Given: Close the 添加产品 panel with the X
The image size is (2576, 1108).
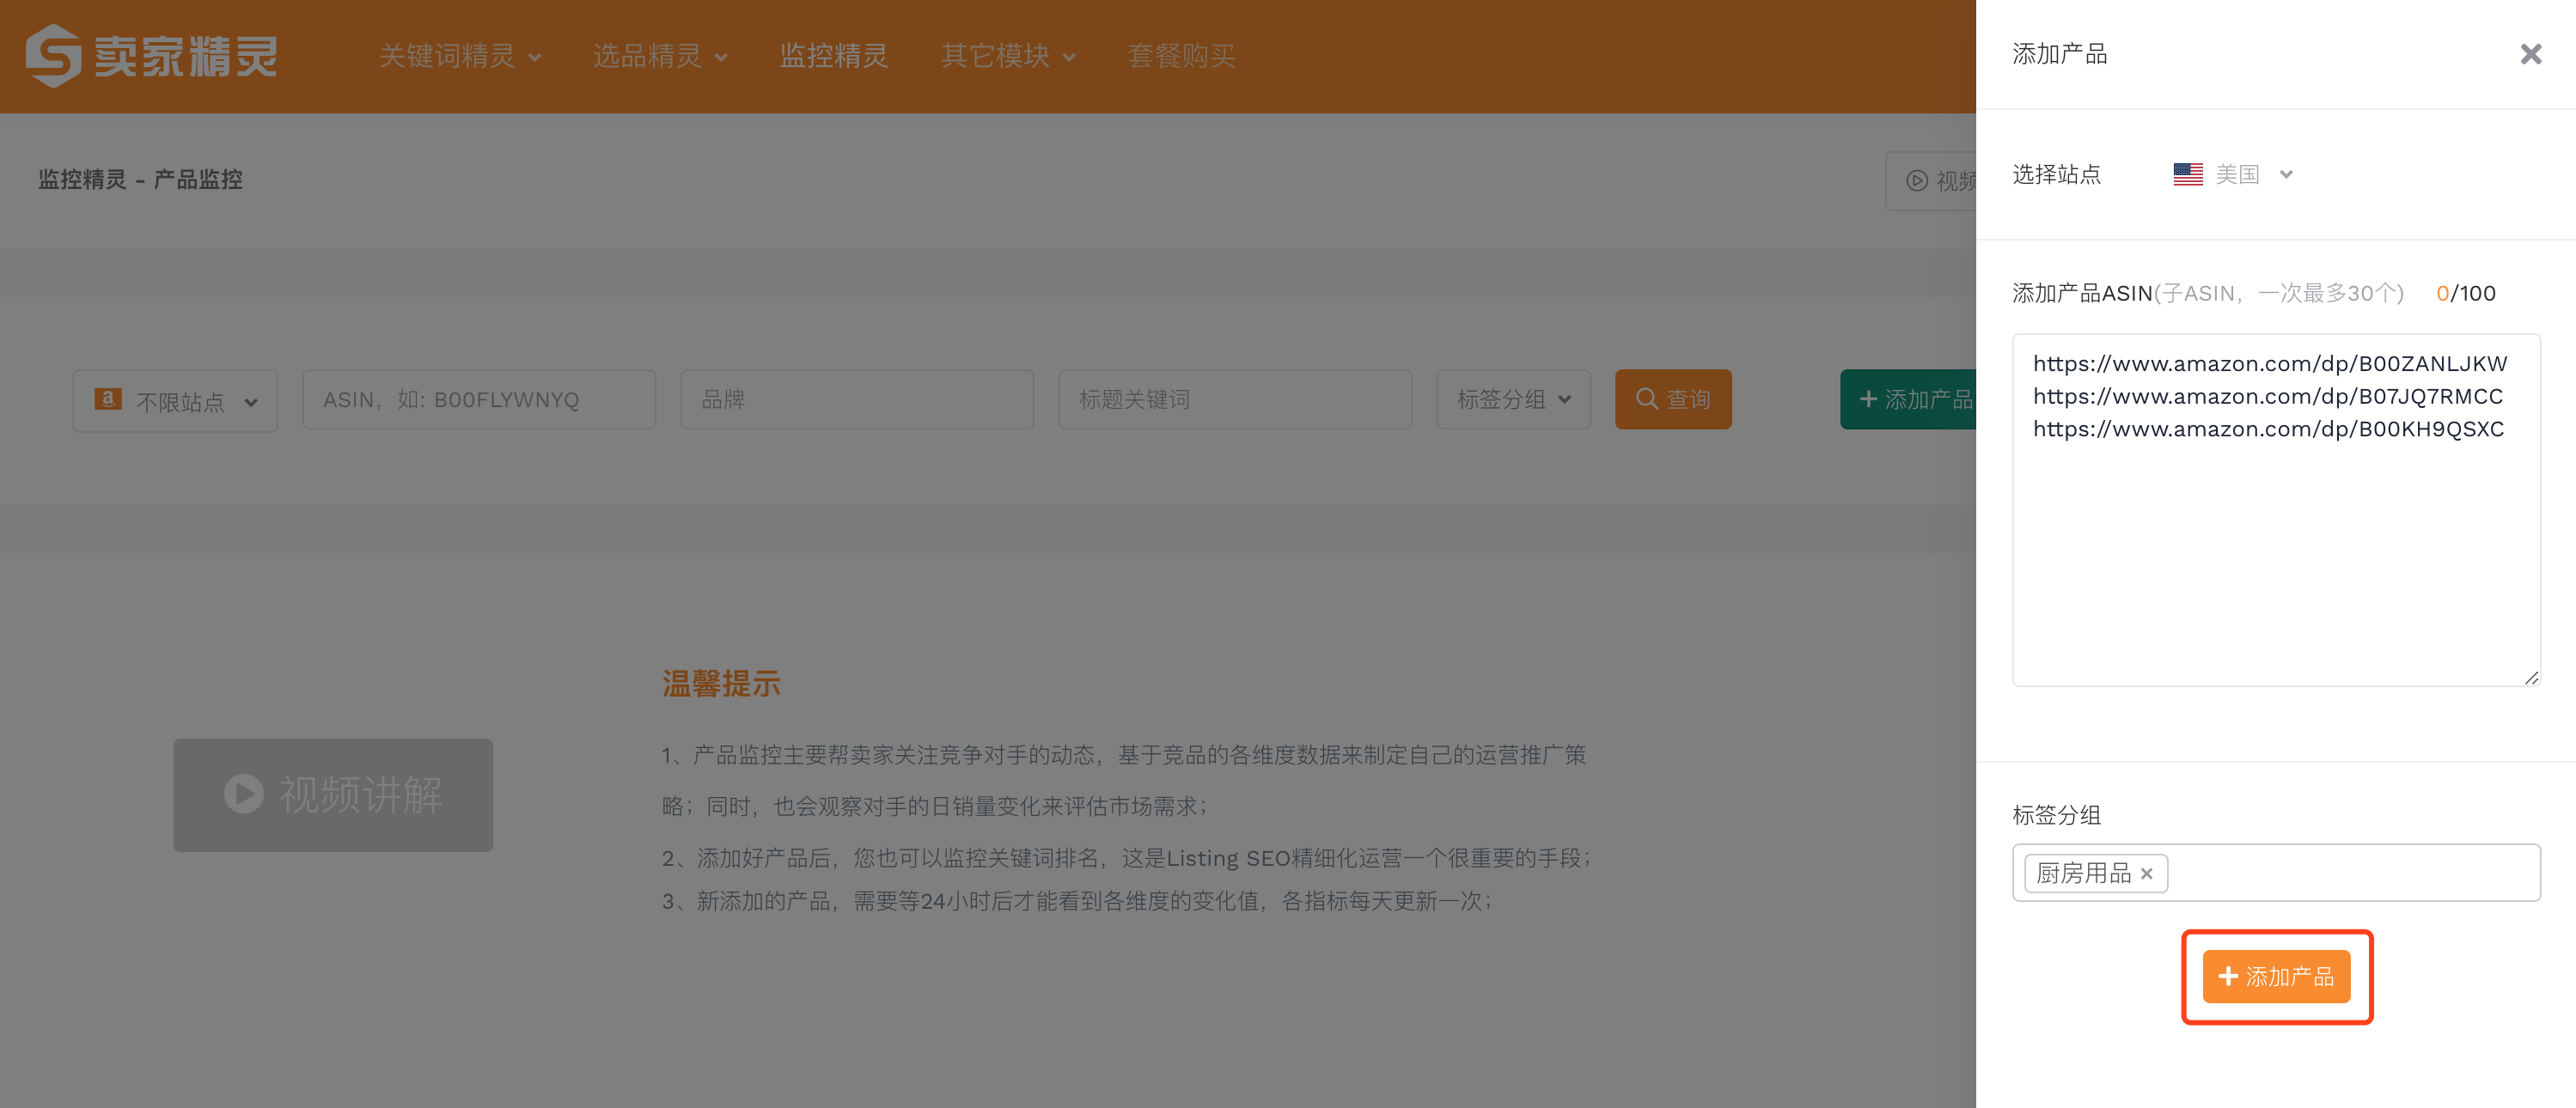Looking at the screenshot, I should (2530, 54).
